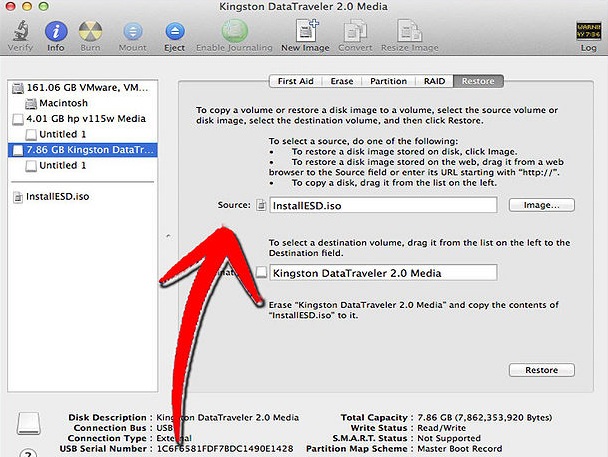Click the Image... button

[541, 205]
